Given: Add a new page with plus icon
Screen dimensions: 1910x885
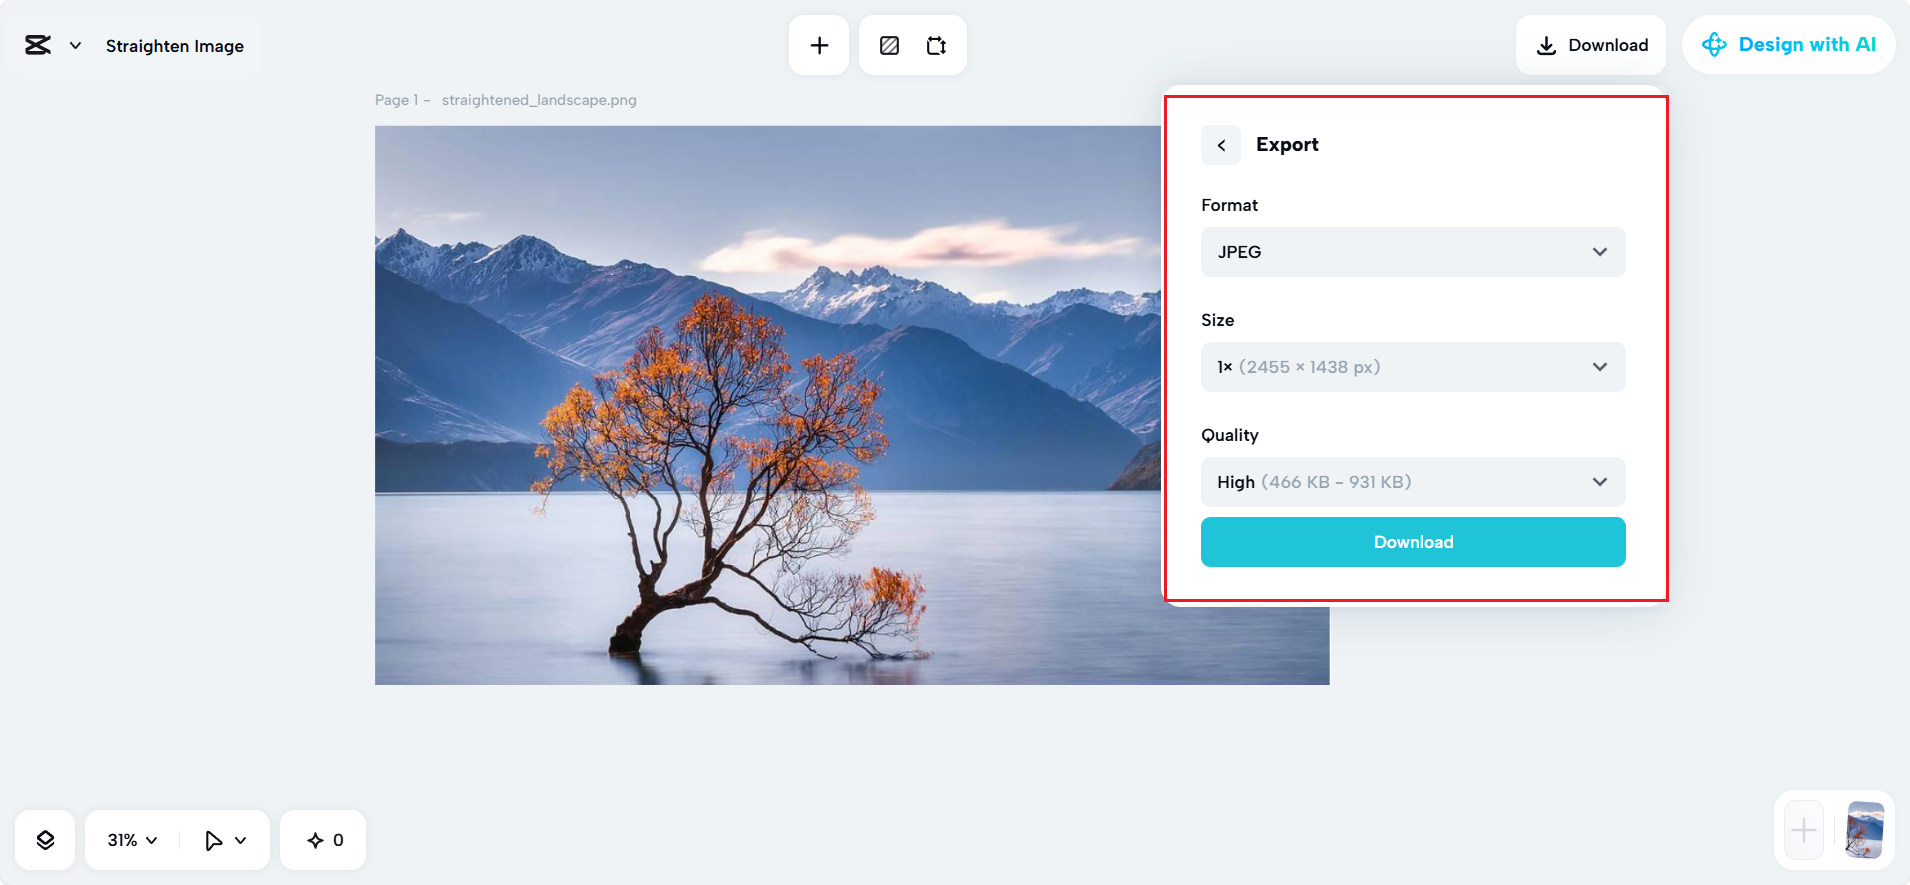Looking at the screenshot, I should (x=1804, y=830).
